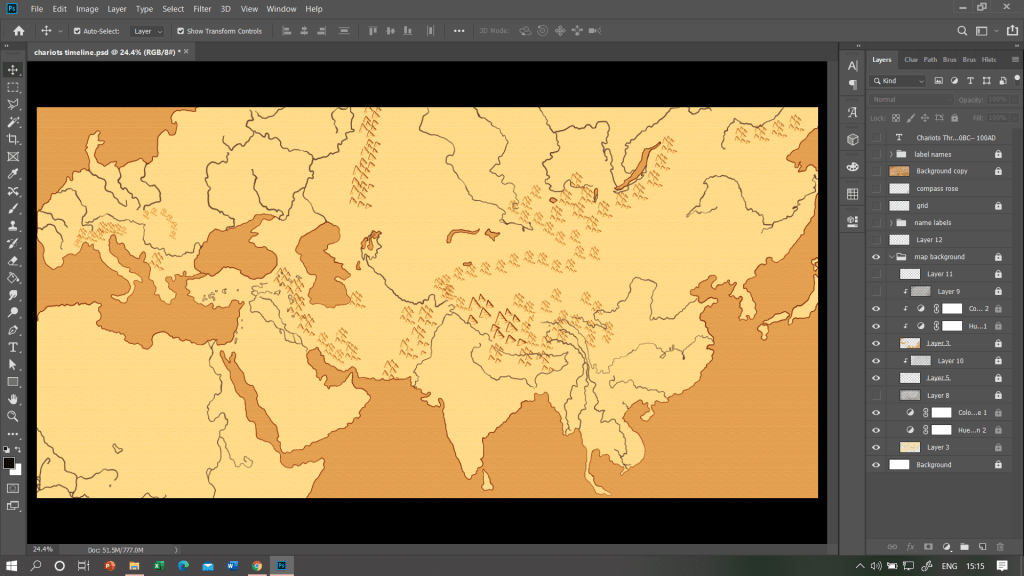Select the Pen tool
1024x576 pixels.
click(x=13, y=330)
